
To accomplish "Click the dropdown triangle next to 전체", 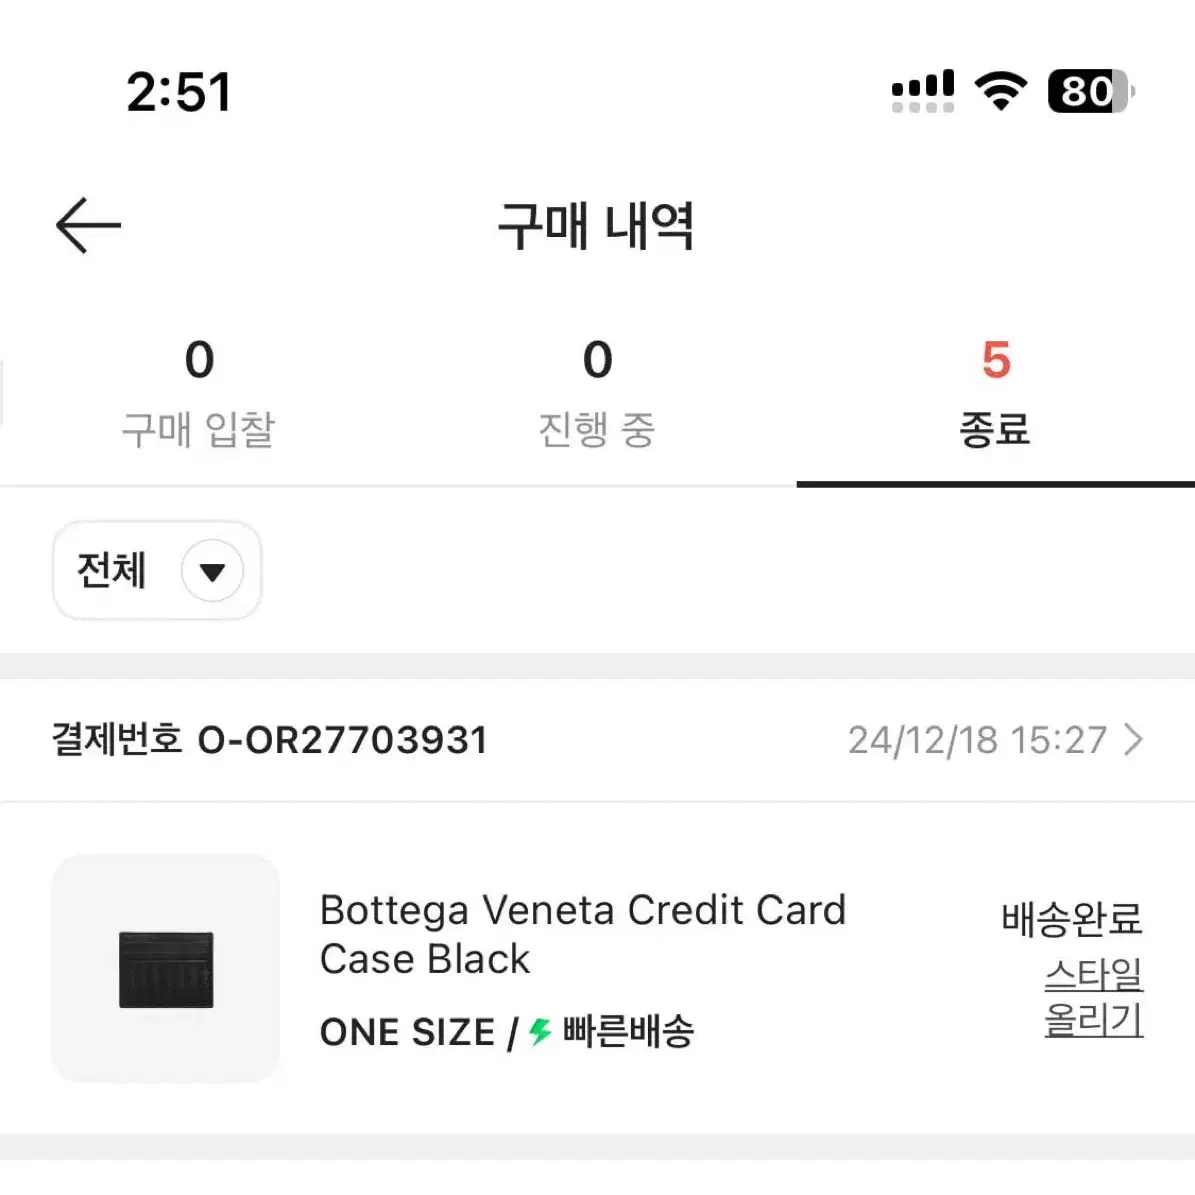I will pyautogui.click(x=213, y=571).
